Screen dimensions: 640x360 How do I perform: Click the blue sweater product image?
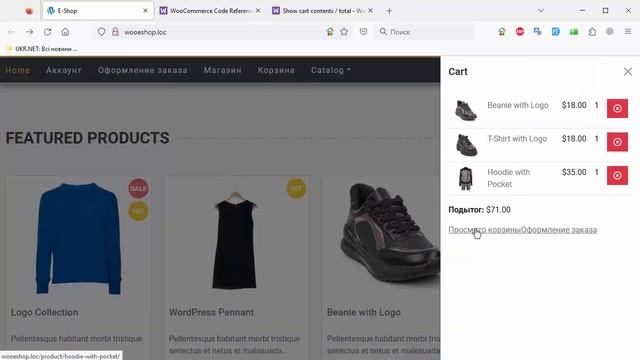[78, 239]
